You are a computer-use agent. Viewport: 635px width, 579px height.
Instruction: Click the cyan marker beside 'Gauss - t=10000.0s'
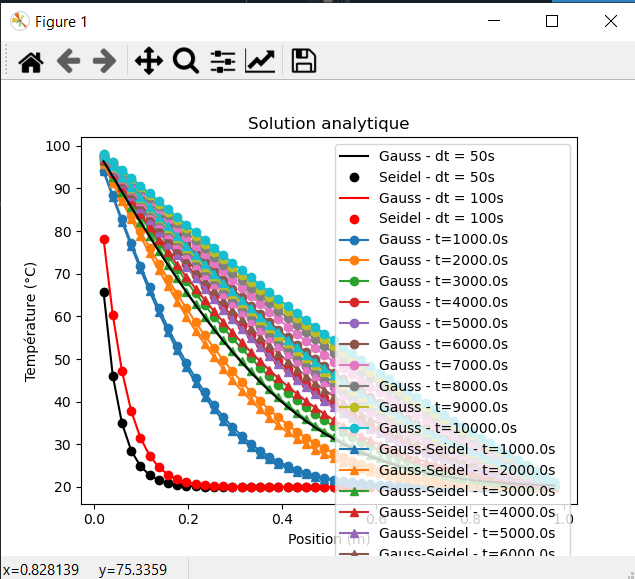(x=357, y=429)
